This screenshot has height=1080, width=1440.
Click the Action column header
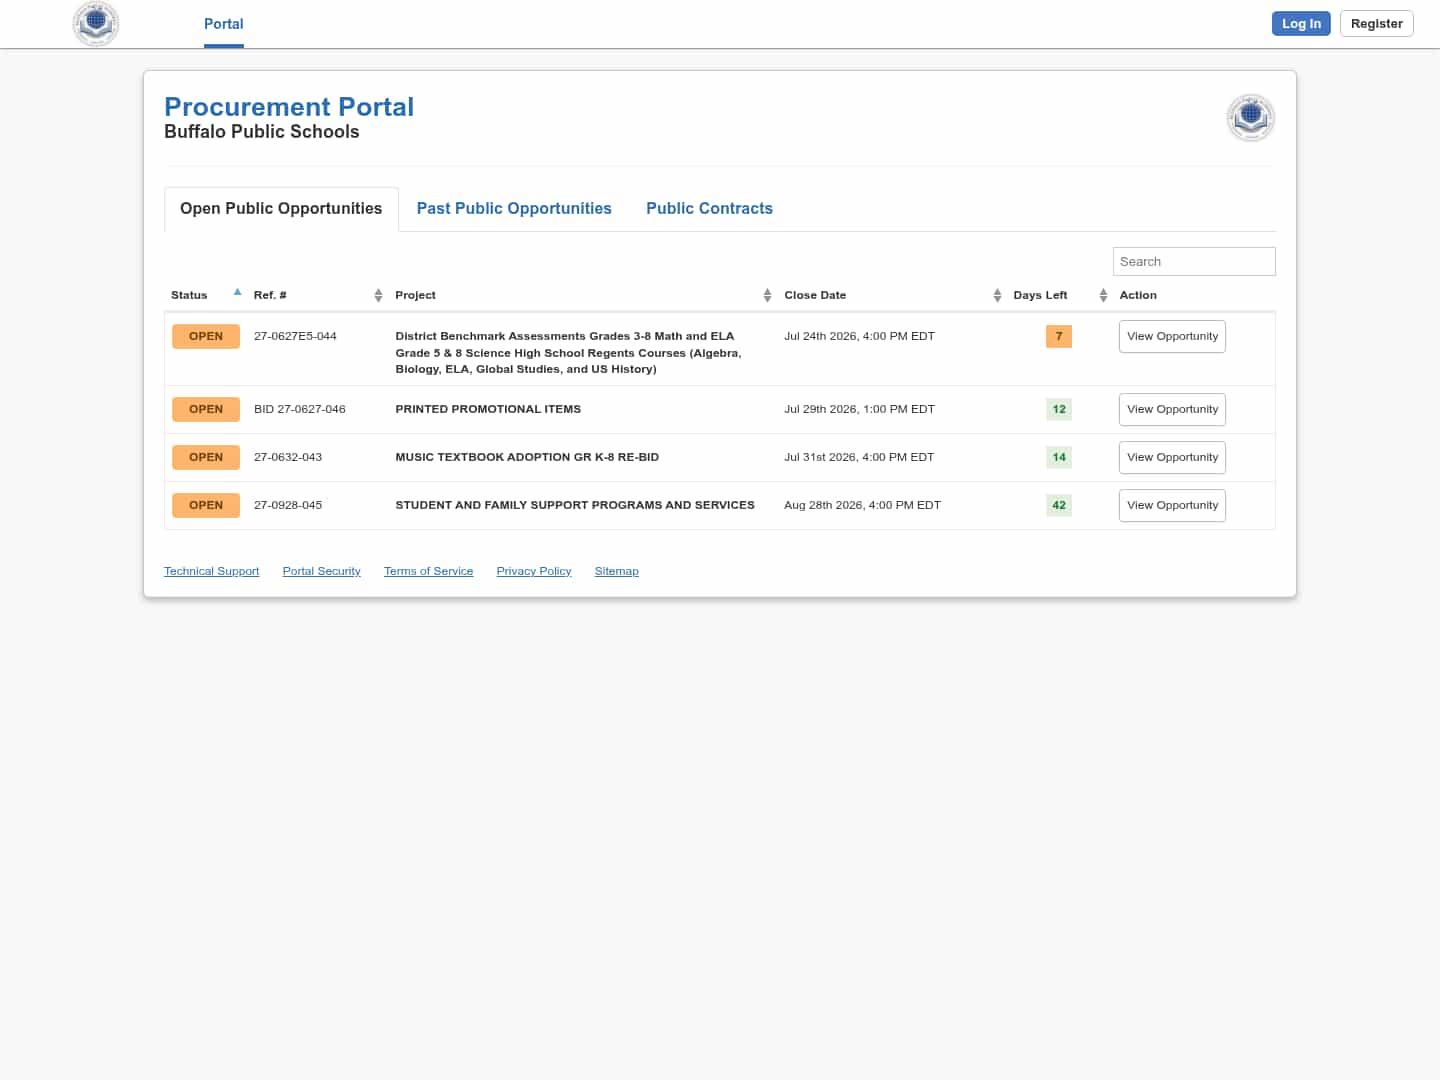coord(1138,295)
